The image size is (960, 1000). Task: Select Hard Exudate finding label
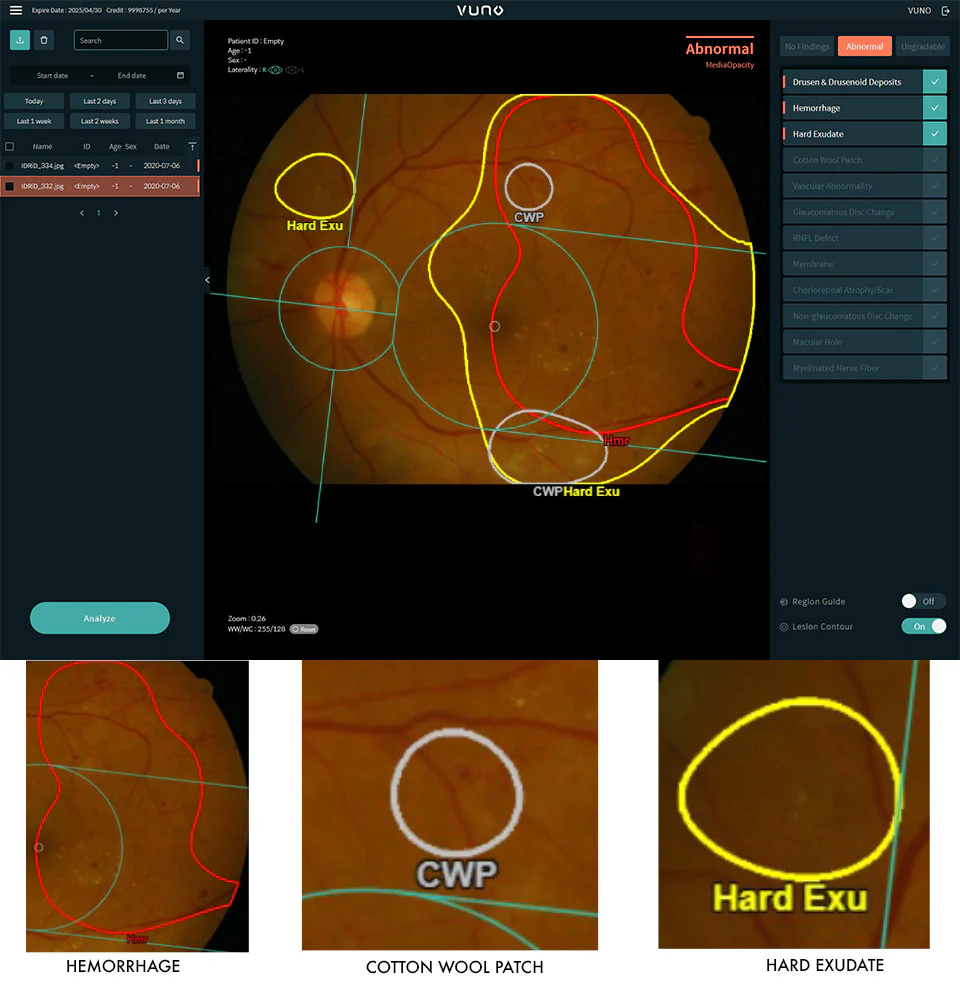pyautogui.click(x=818, y=134)
